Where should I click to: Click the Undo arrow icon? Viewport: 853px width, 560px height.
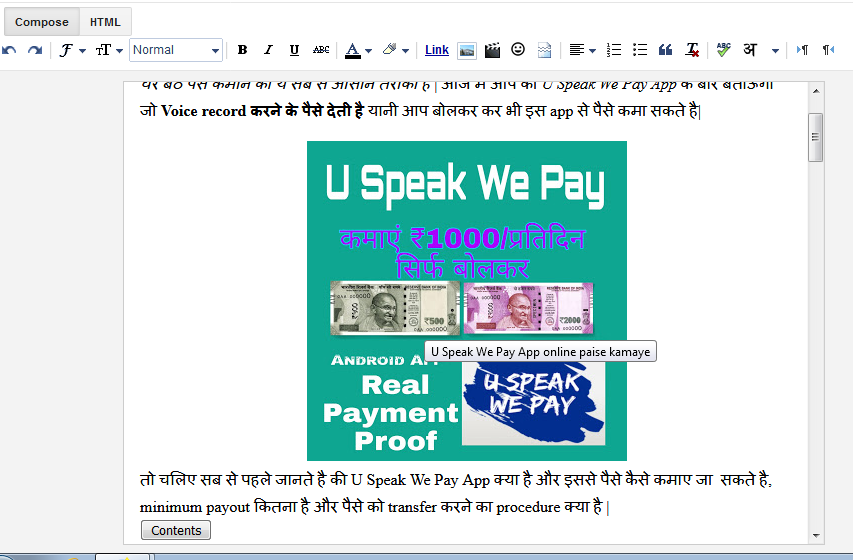tap(9, 50)
